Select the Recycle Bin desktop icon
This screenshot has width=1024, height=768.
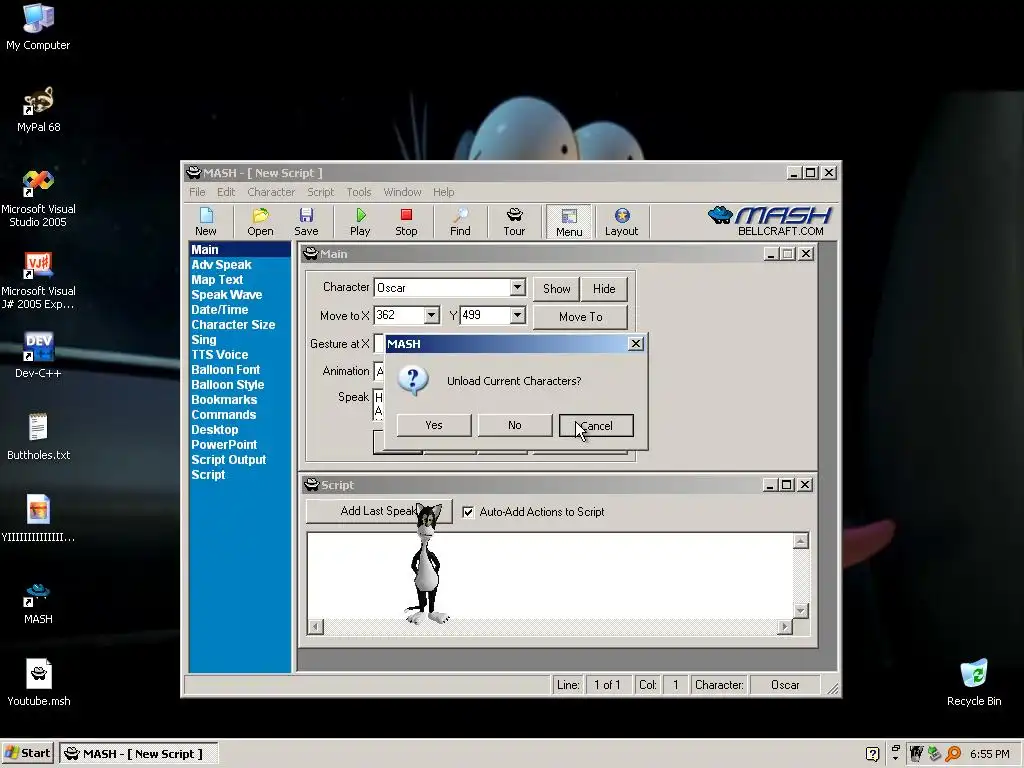point(974,683)
